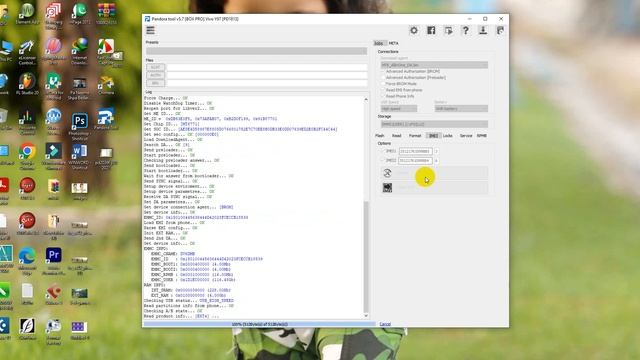Image resolution: width=640 pixels, height=360 pixels.
Task: Click the small digit box after IMEI2
Action: (x=436, y=160)
